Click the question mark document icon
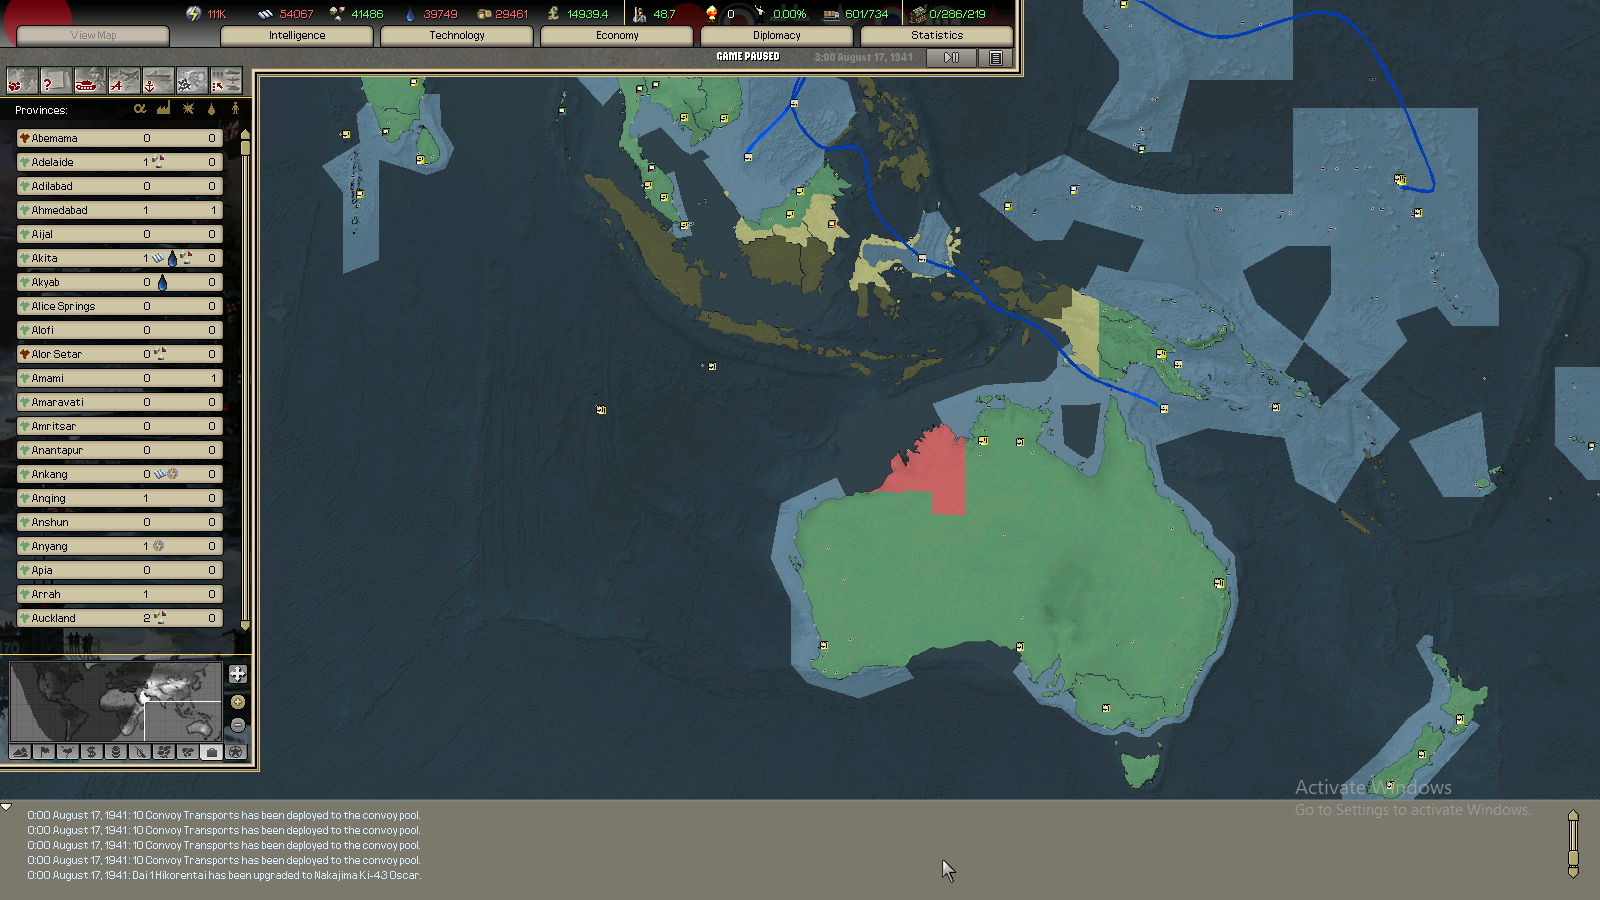1600x900 pixels. click(x=55, y=81)
